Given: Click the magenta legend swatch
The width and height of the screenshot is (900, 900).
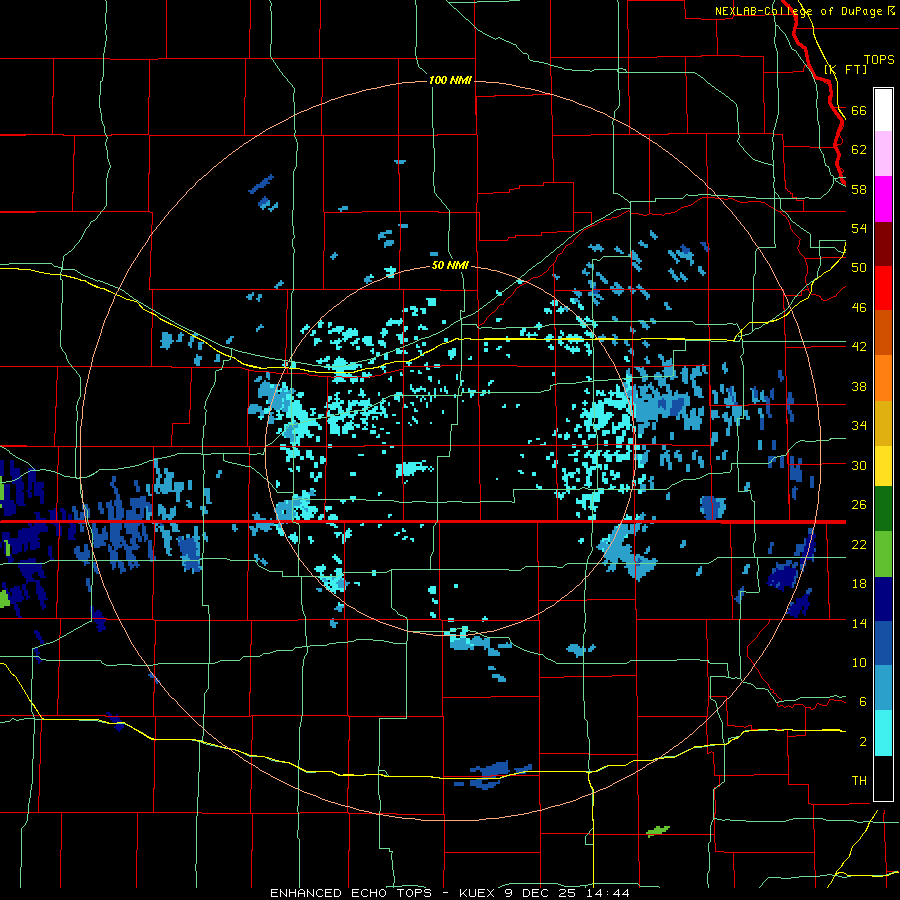Looking at the screenshot, I should (x=883, y=199).
